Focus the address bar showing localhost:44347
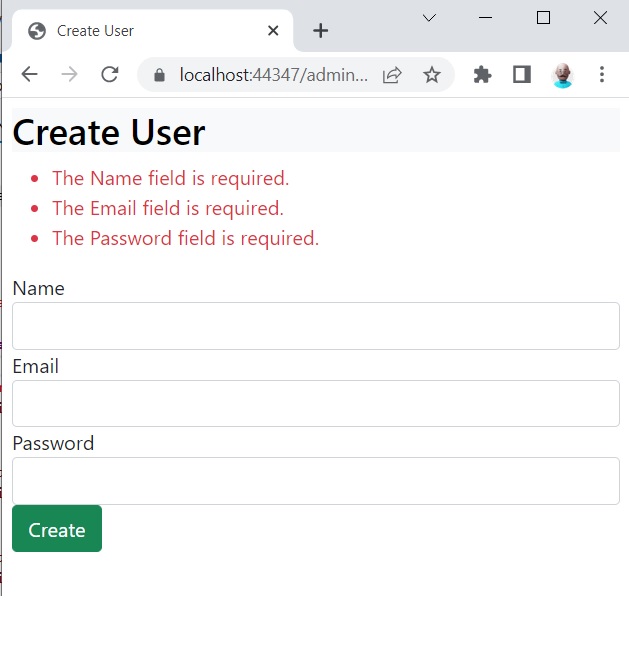This screenshot has height=667, width=629. (x=273, y=75)
